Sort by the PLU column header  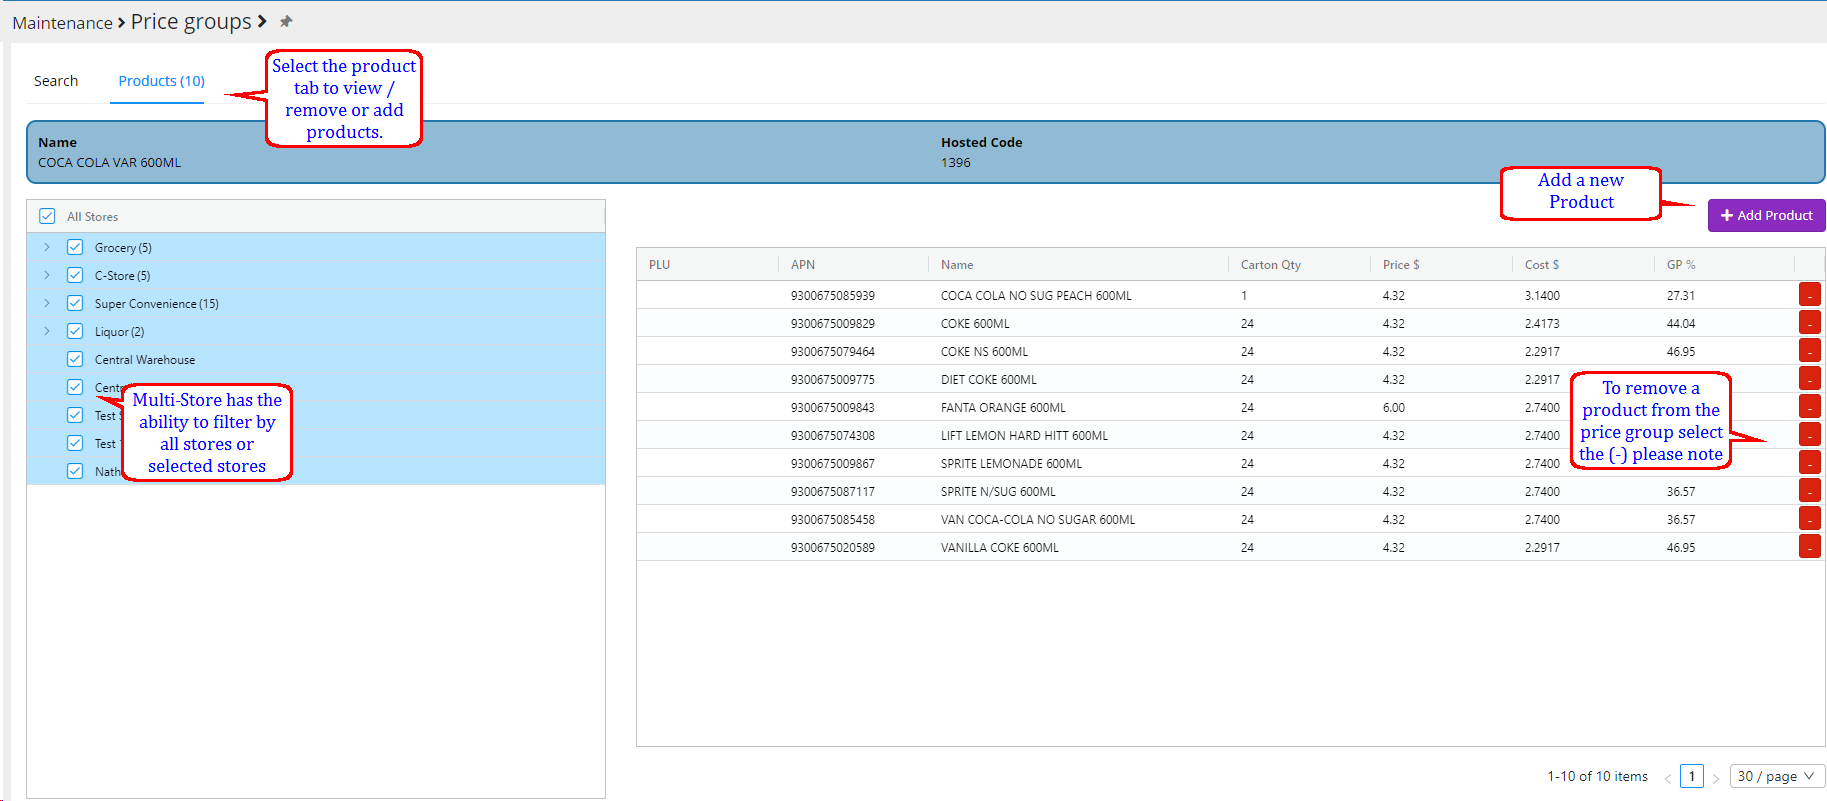click(659, 265)
